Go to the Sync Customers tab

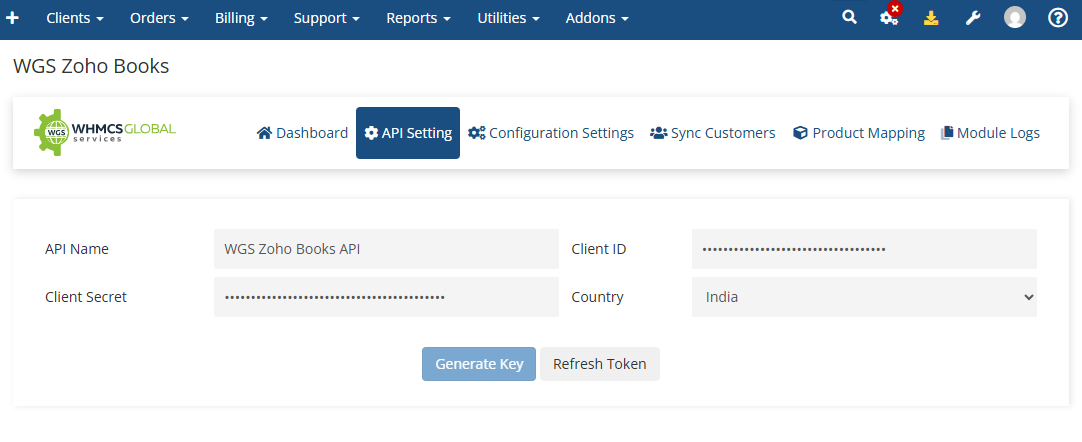pyautogui.click(x=713, y=133)
